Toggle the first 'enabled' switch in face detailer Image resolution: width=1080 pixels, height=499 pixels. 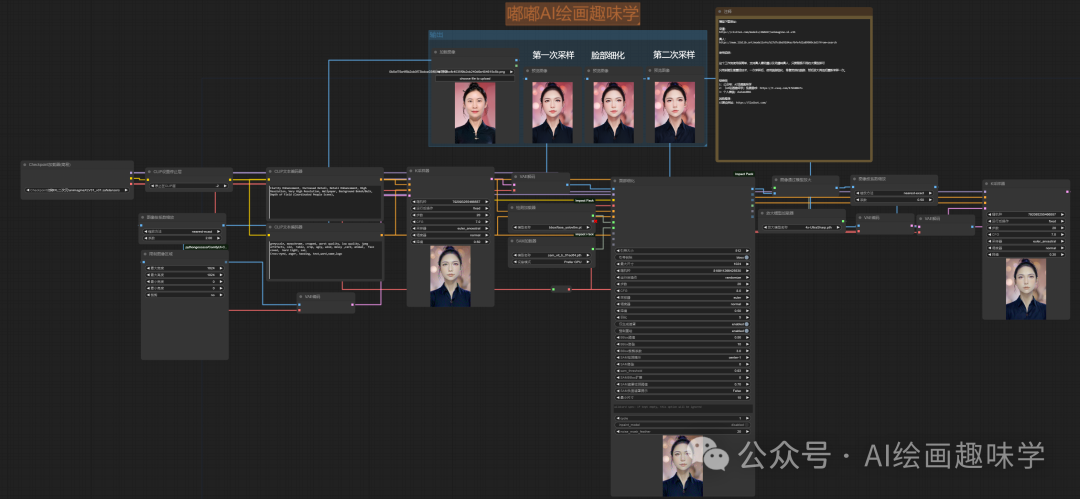(681, 323)
